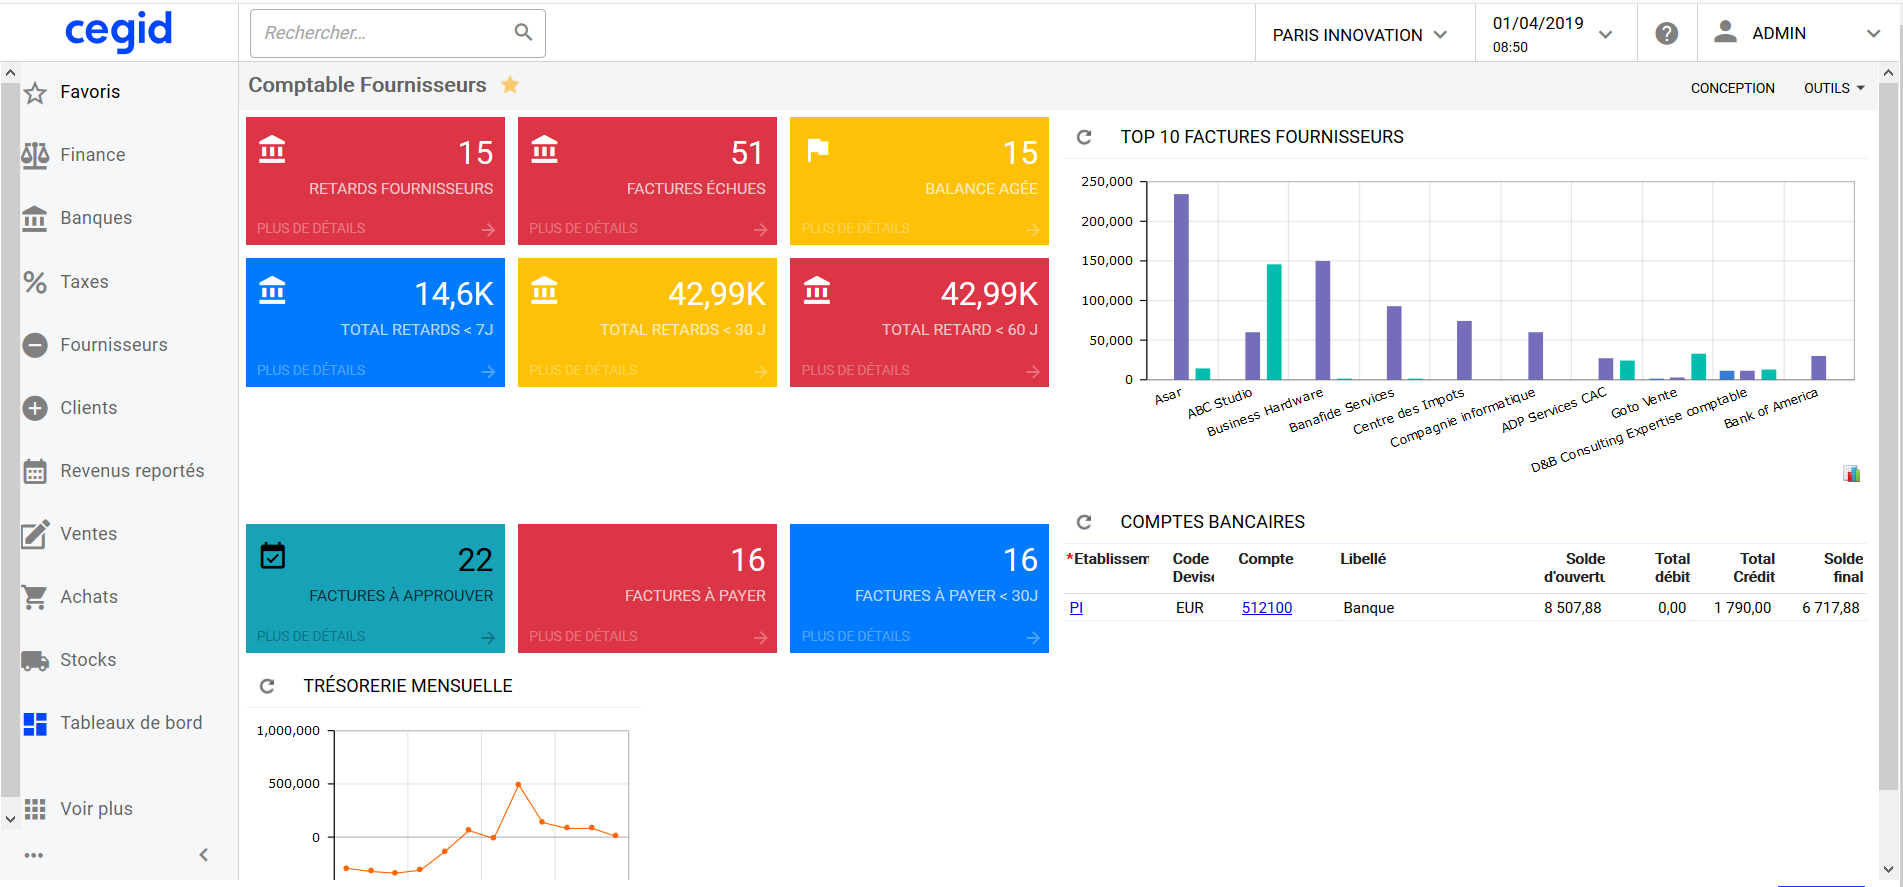This screenshot has width=1903, height=887.
Task: Select Banques in the sidebar menu
Action: 96,218
